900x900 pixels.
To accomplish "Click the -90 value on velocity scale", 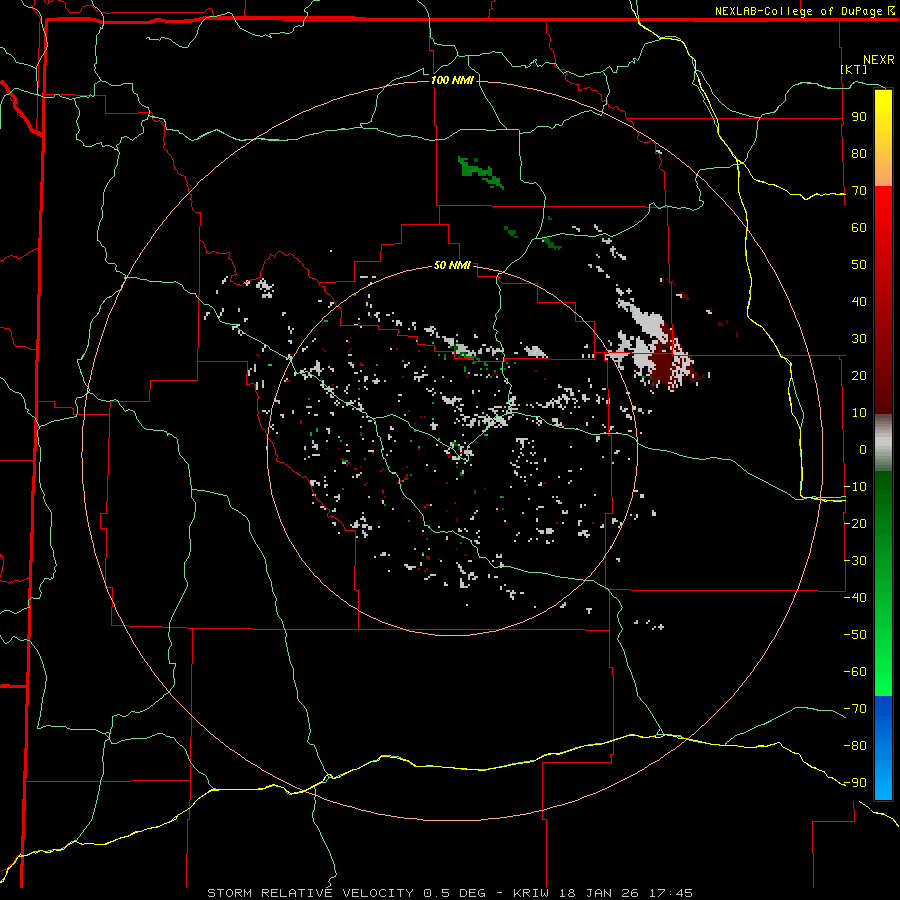I will pos(855,783).
